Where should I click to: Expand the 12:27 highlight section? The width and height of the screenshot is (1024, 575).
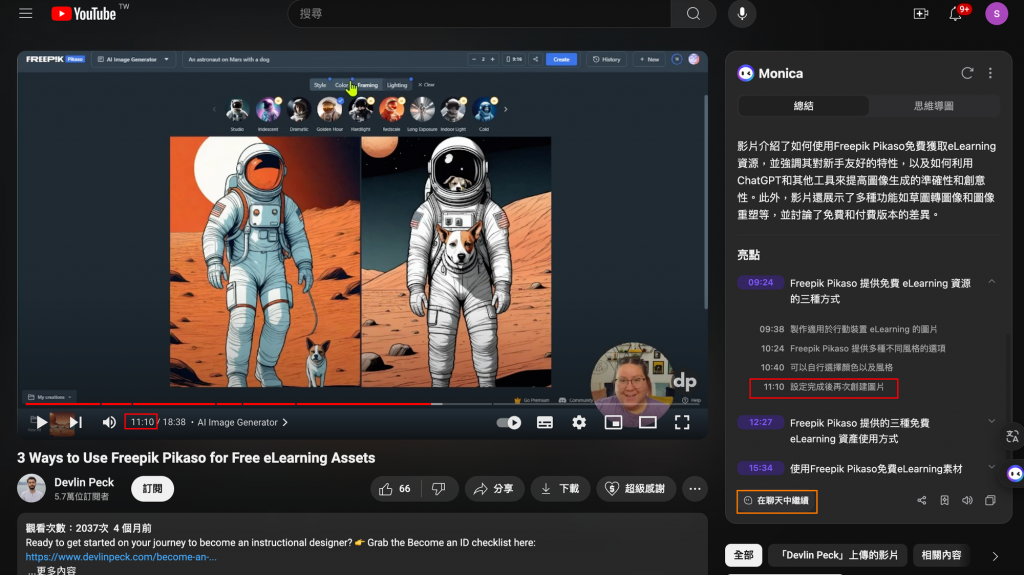(x=991, y=421)
